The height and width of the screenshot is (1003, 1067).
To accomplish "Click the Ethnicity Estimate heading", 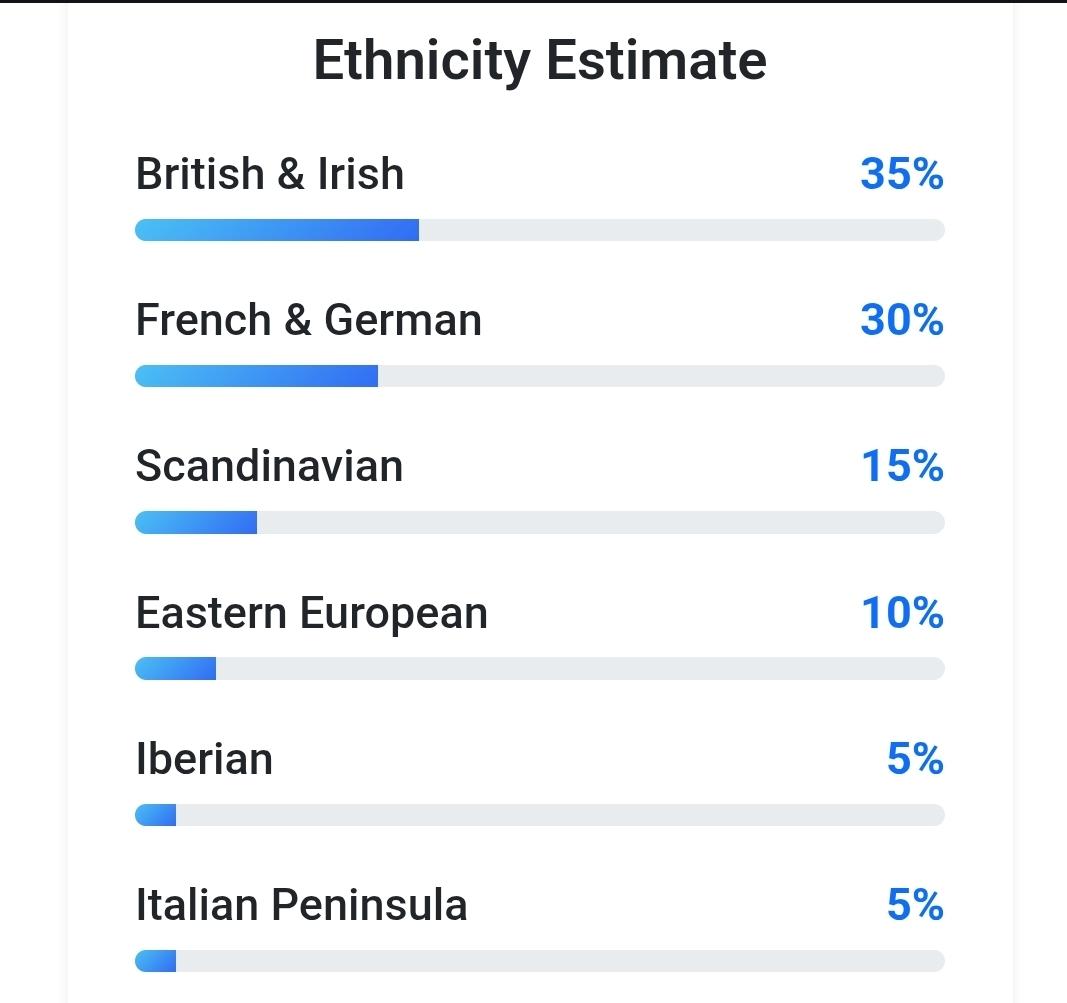I will tap(540, 60).
